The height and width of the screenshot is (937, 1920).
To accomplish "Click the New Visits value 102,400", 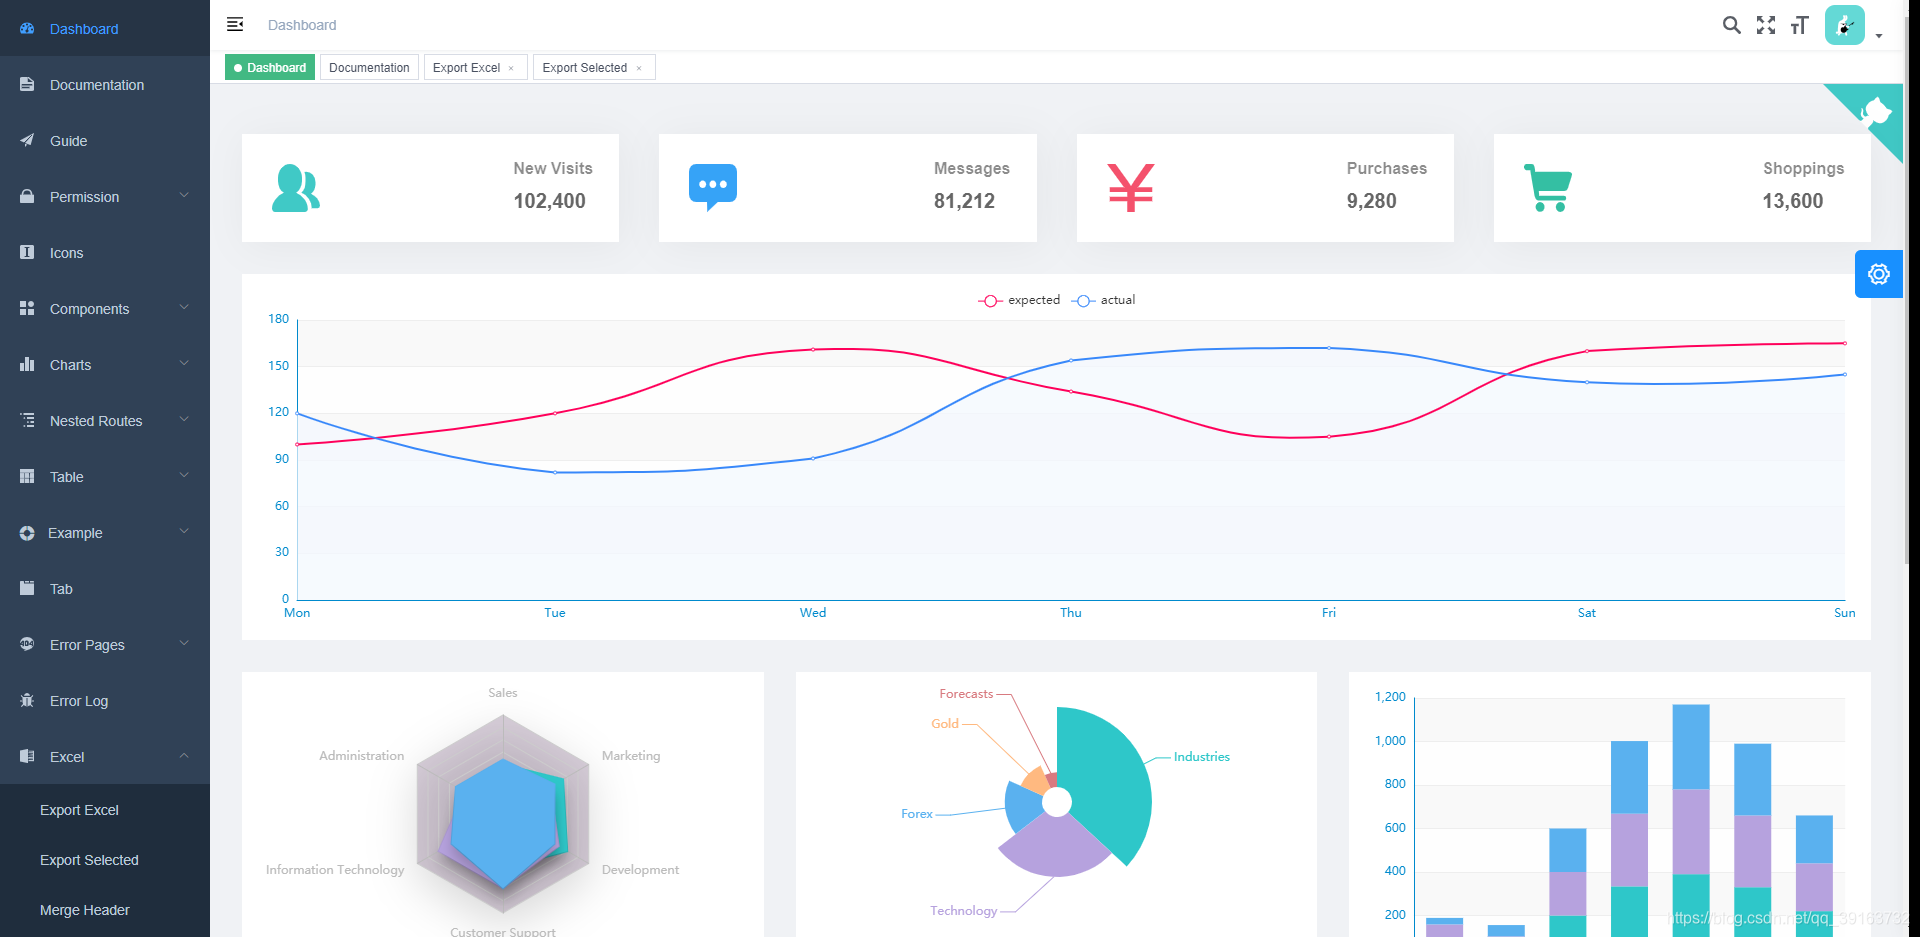I will point(549,201).
